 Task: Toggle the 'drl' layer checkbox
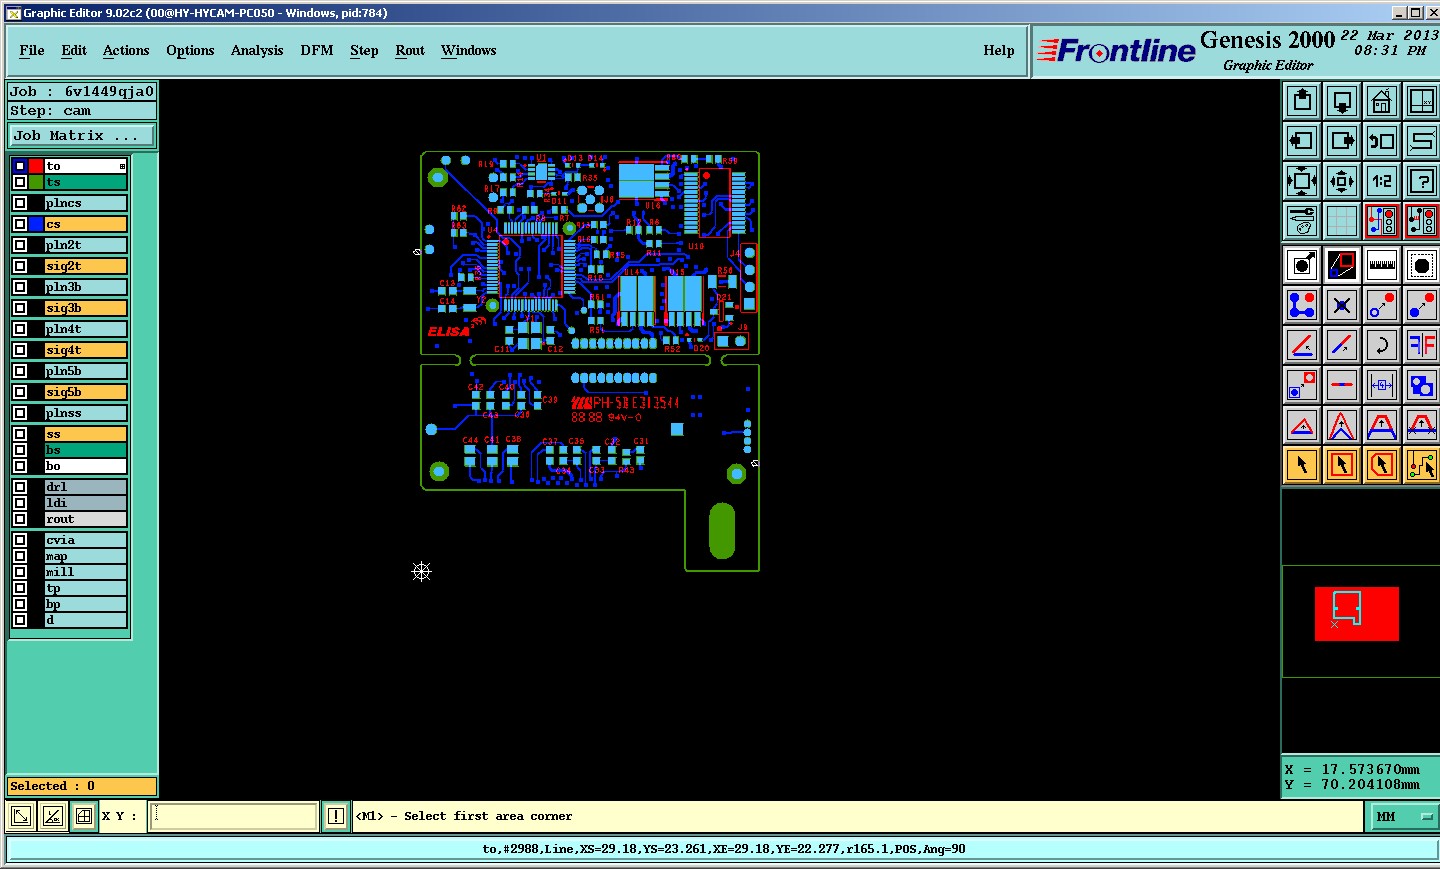point(20,487)
